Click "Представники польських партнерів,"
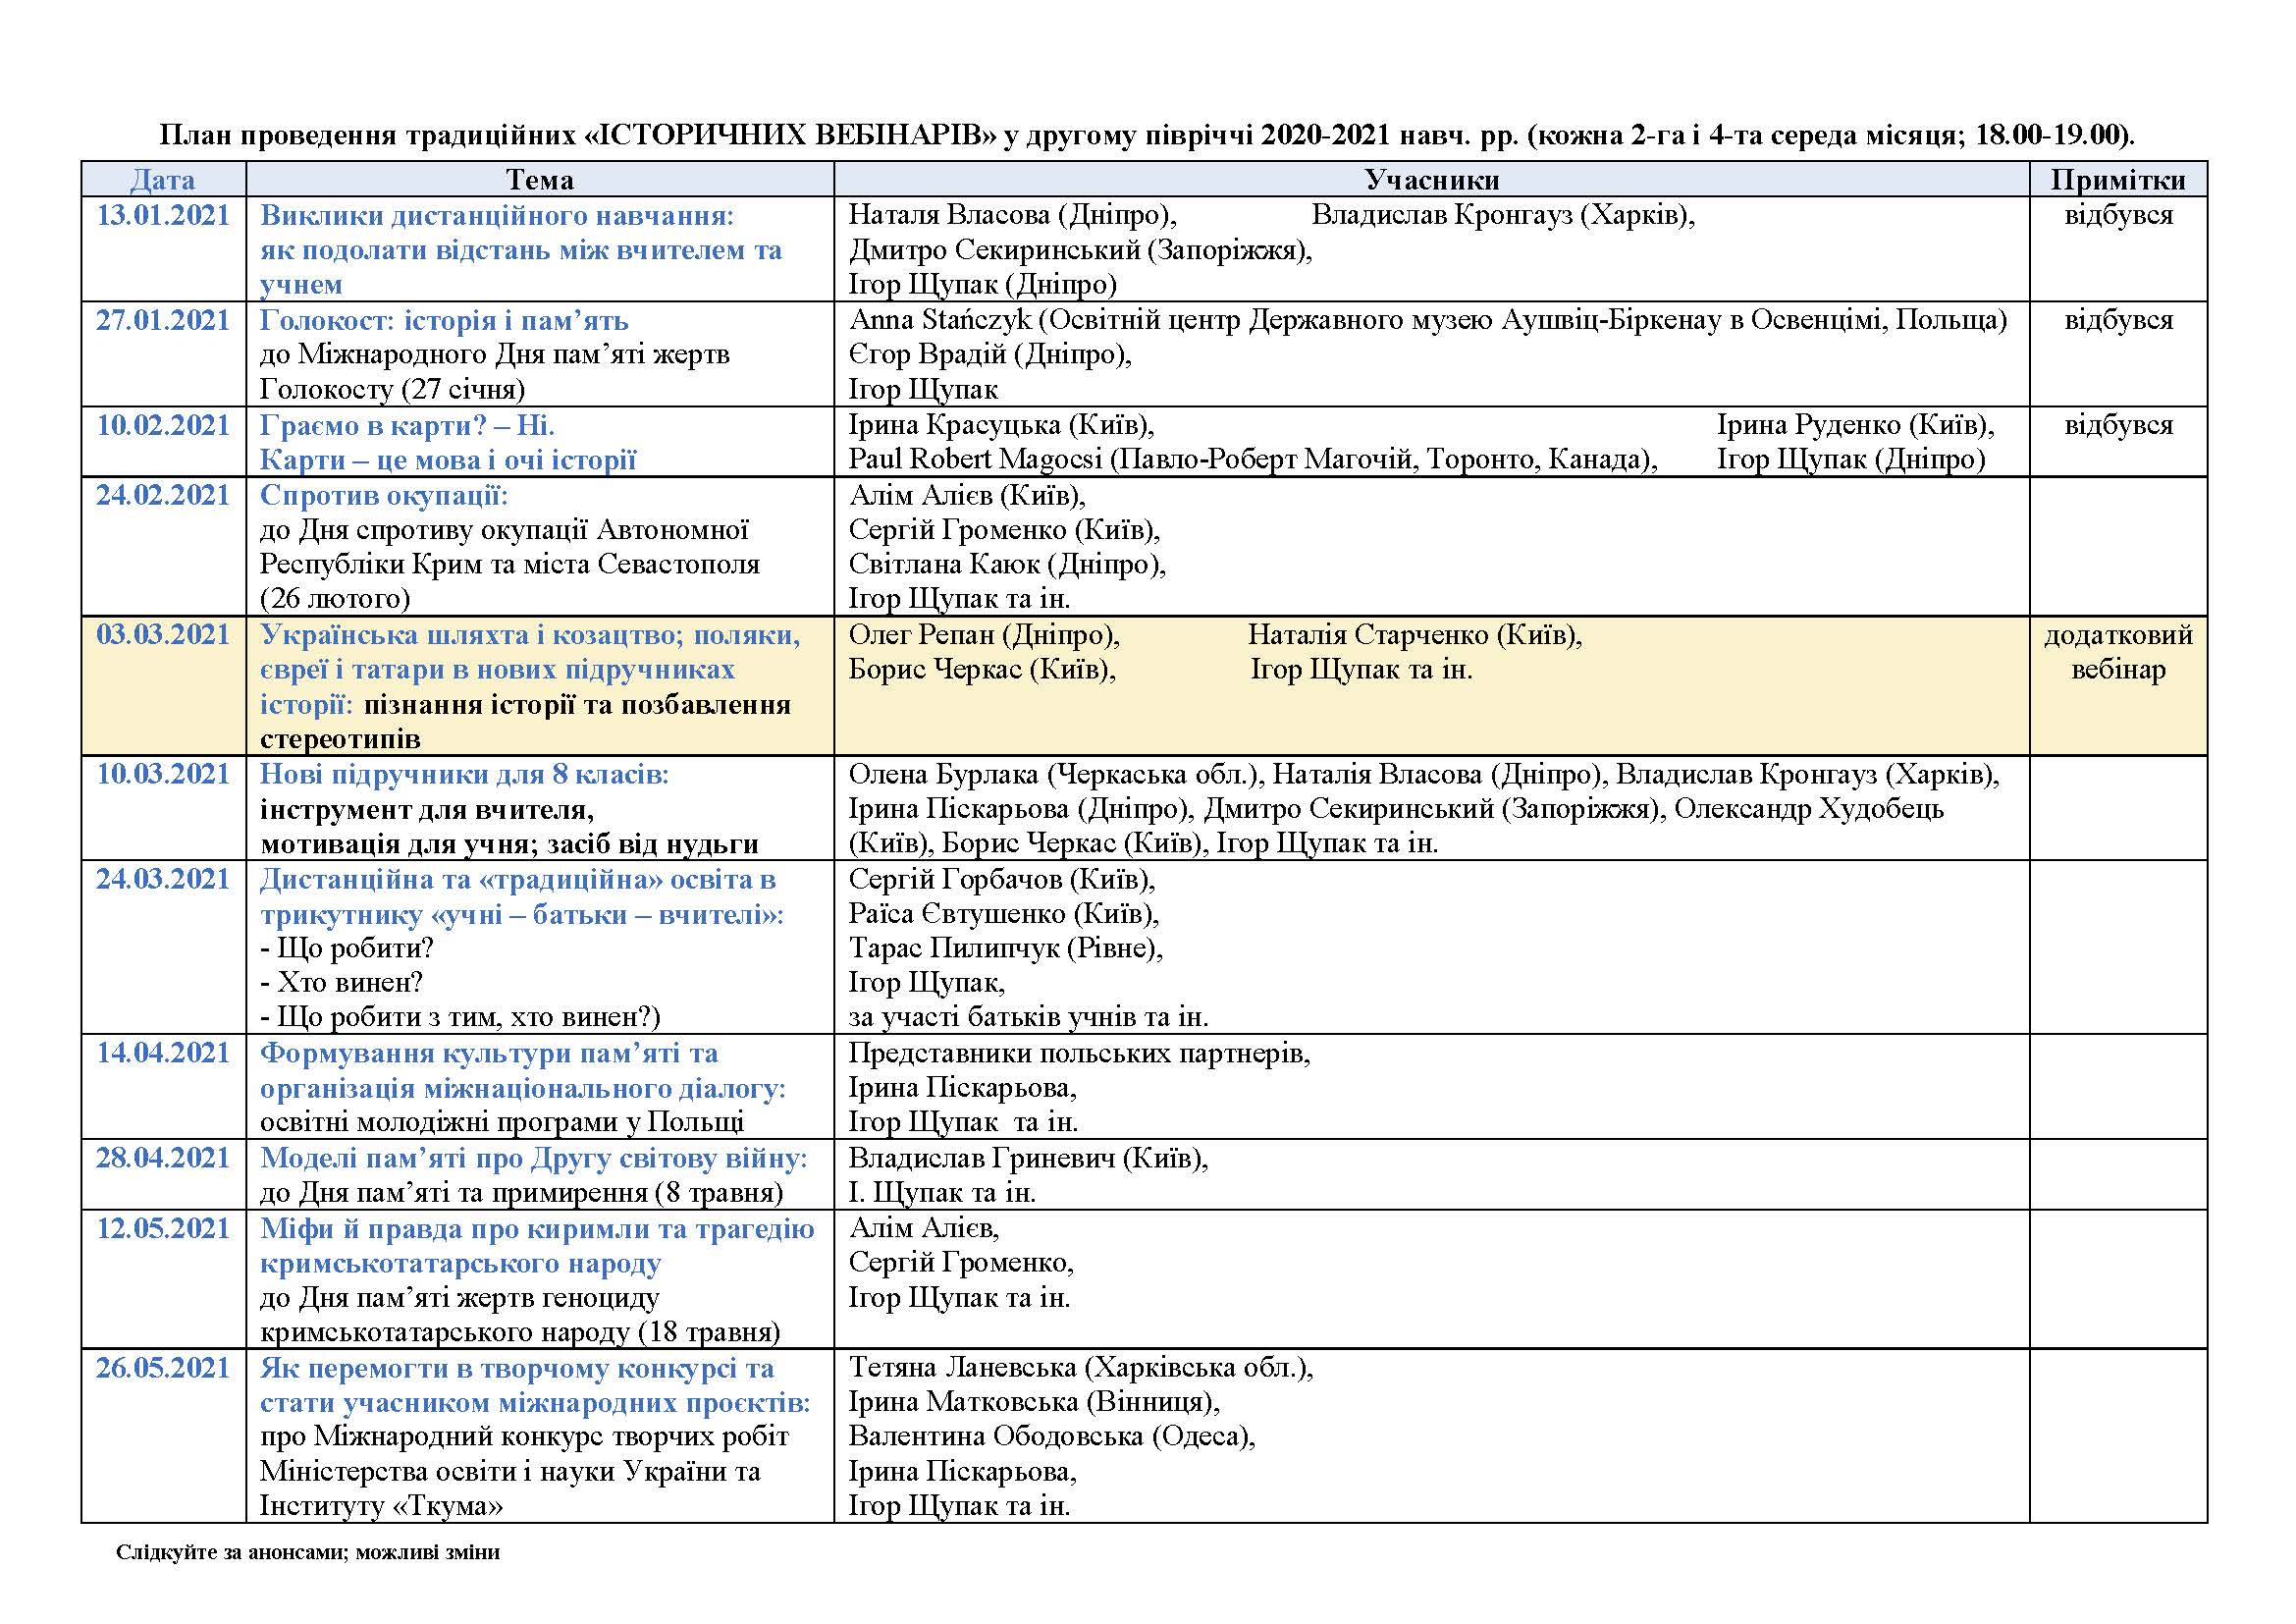This screenshot has height=1624, width=2296. (x=1079, y=1053)
